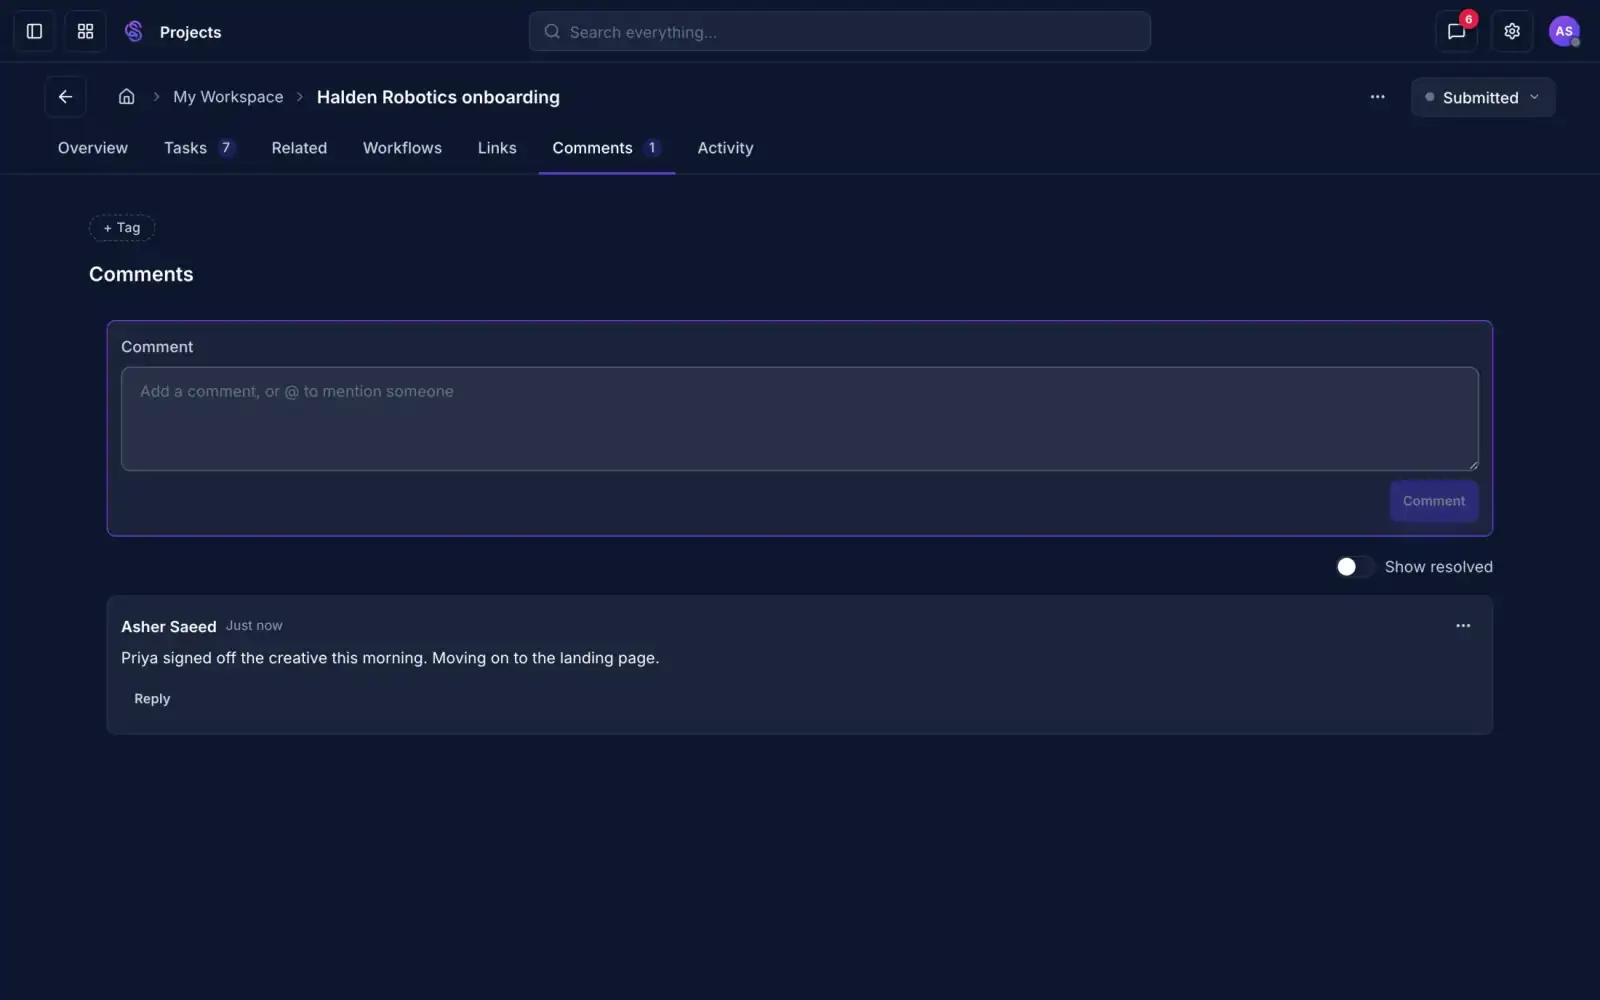
Task: Open the settings gear icon
Action: pos(1512,31)
